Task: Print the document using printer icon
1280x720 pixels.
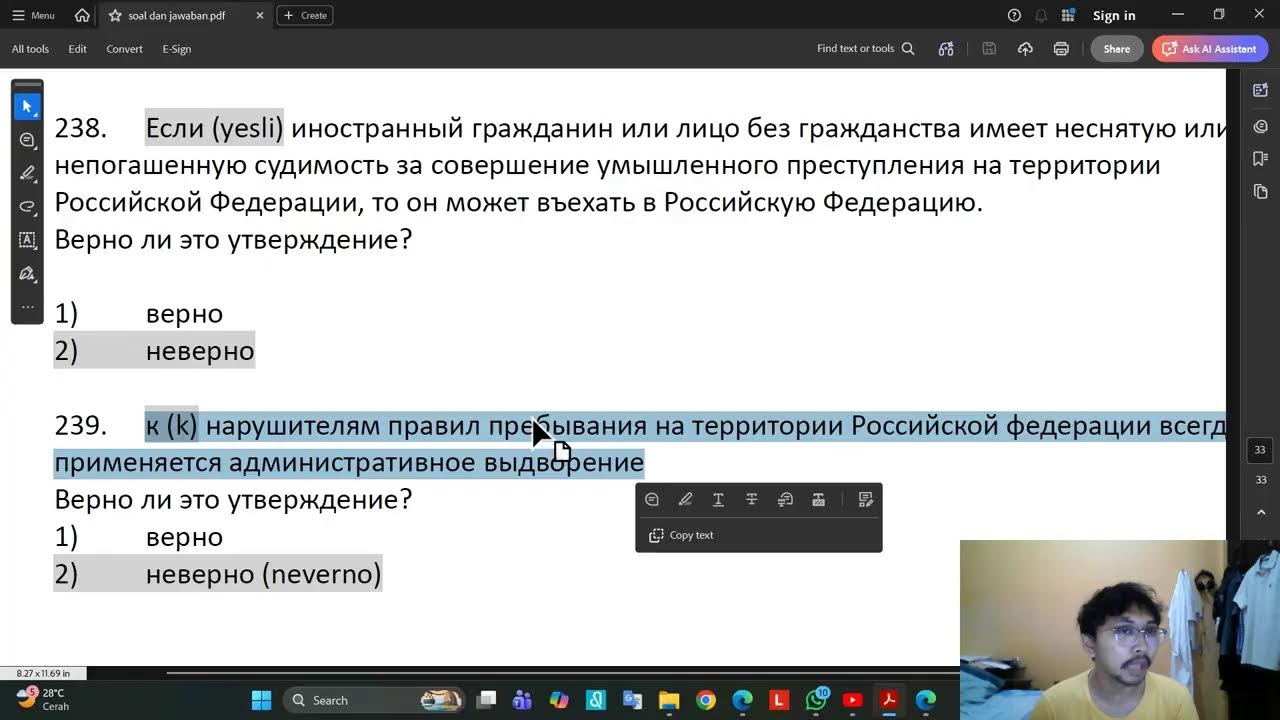Action: pos(1061,49)
